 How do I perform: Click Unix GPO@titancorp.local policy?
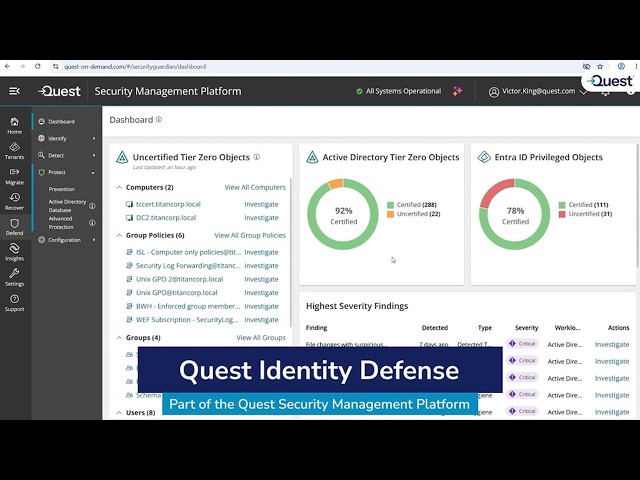point(177,293)
